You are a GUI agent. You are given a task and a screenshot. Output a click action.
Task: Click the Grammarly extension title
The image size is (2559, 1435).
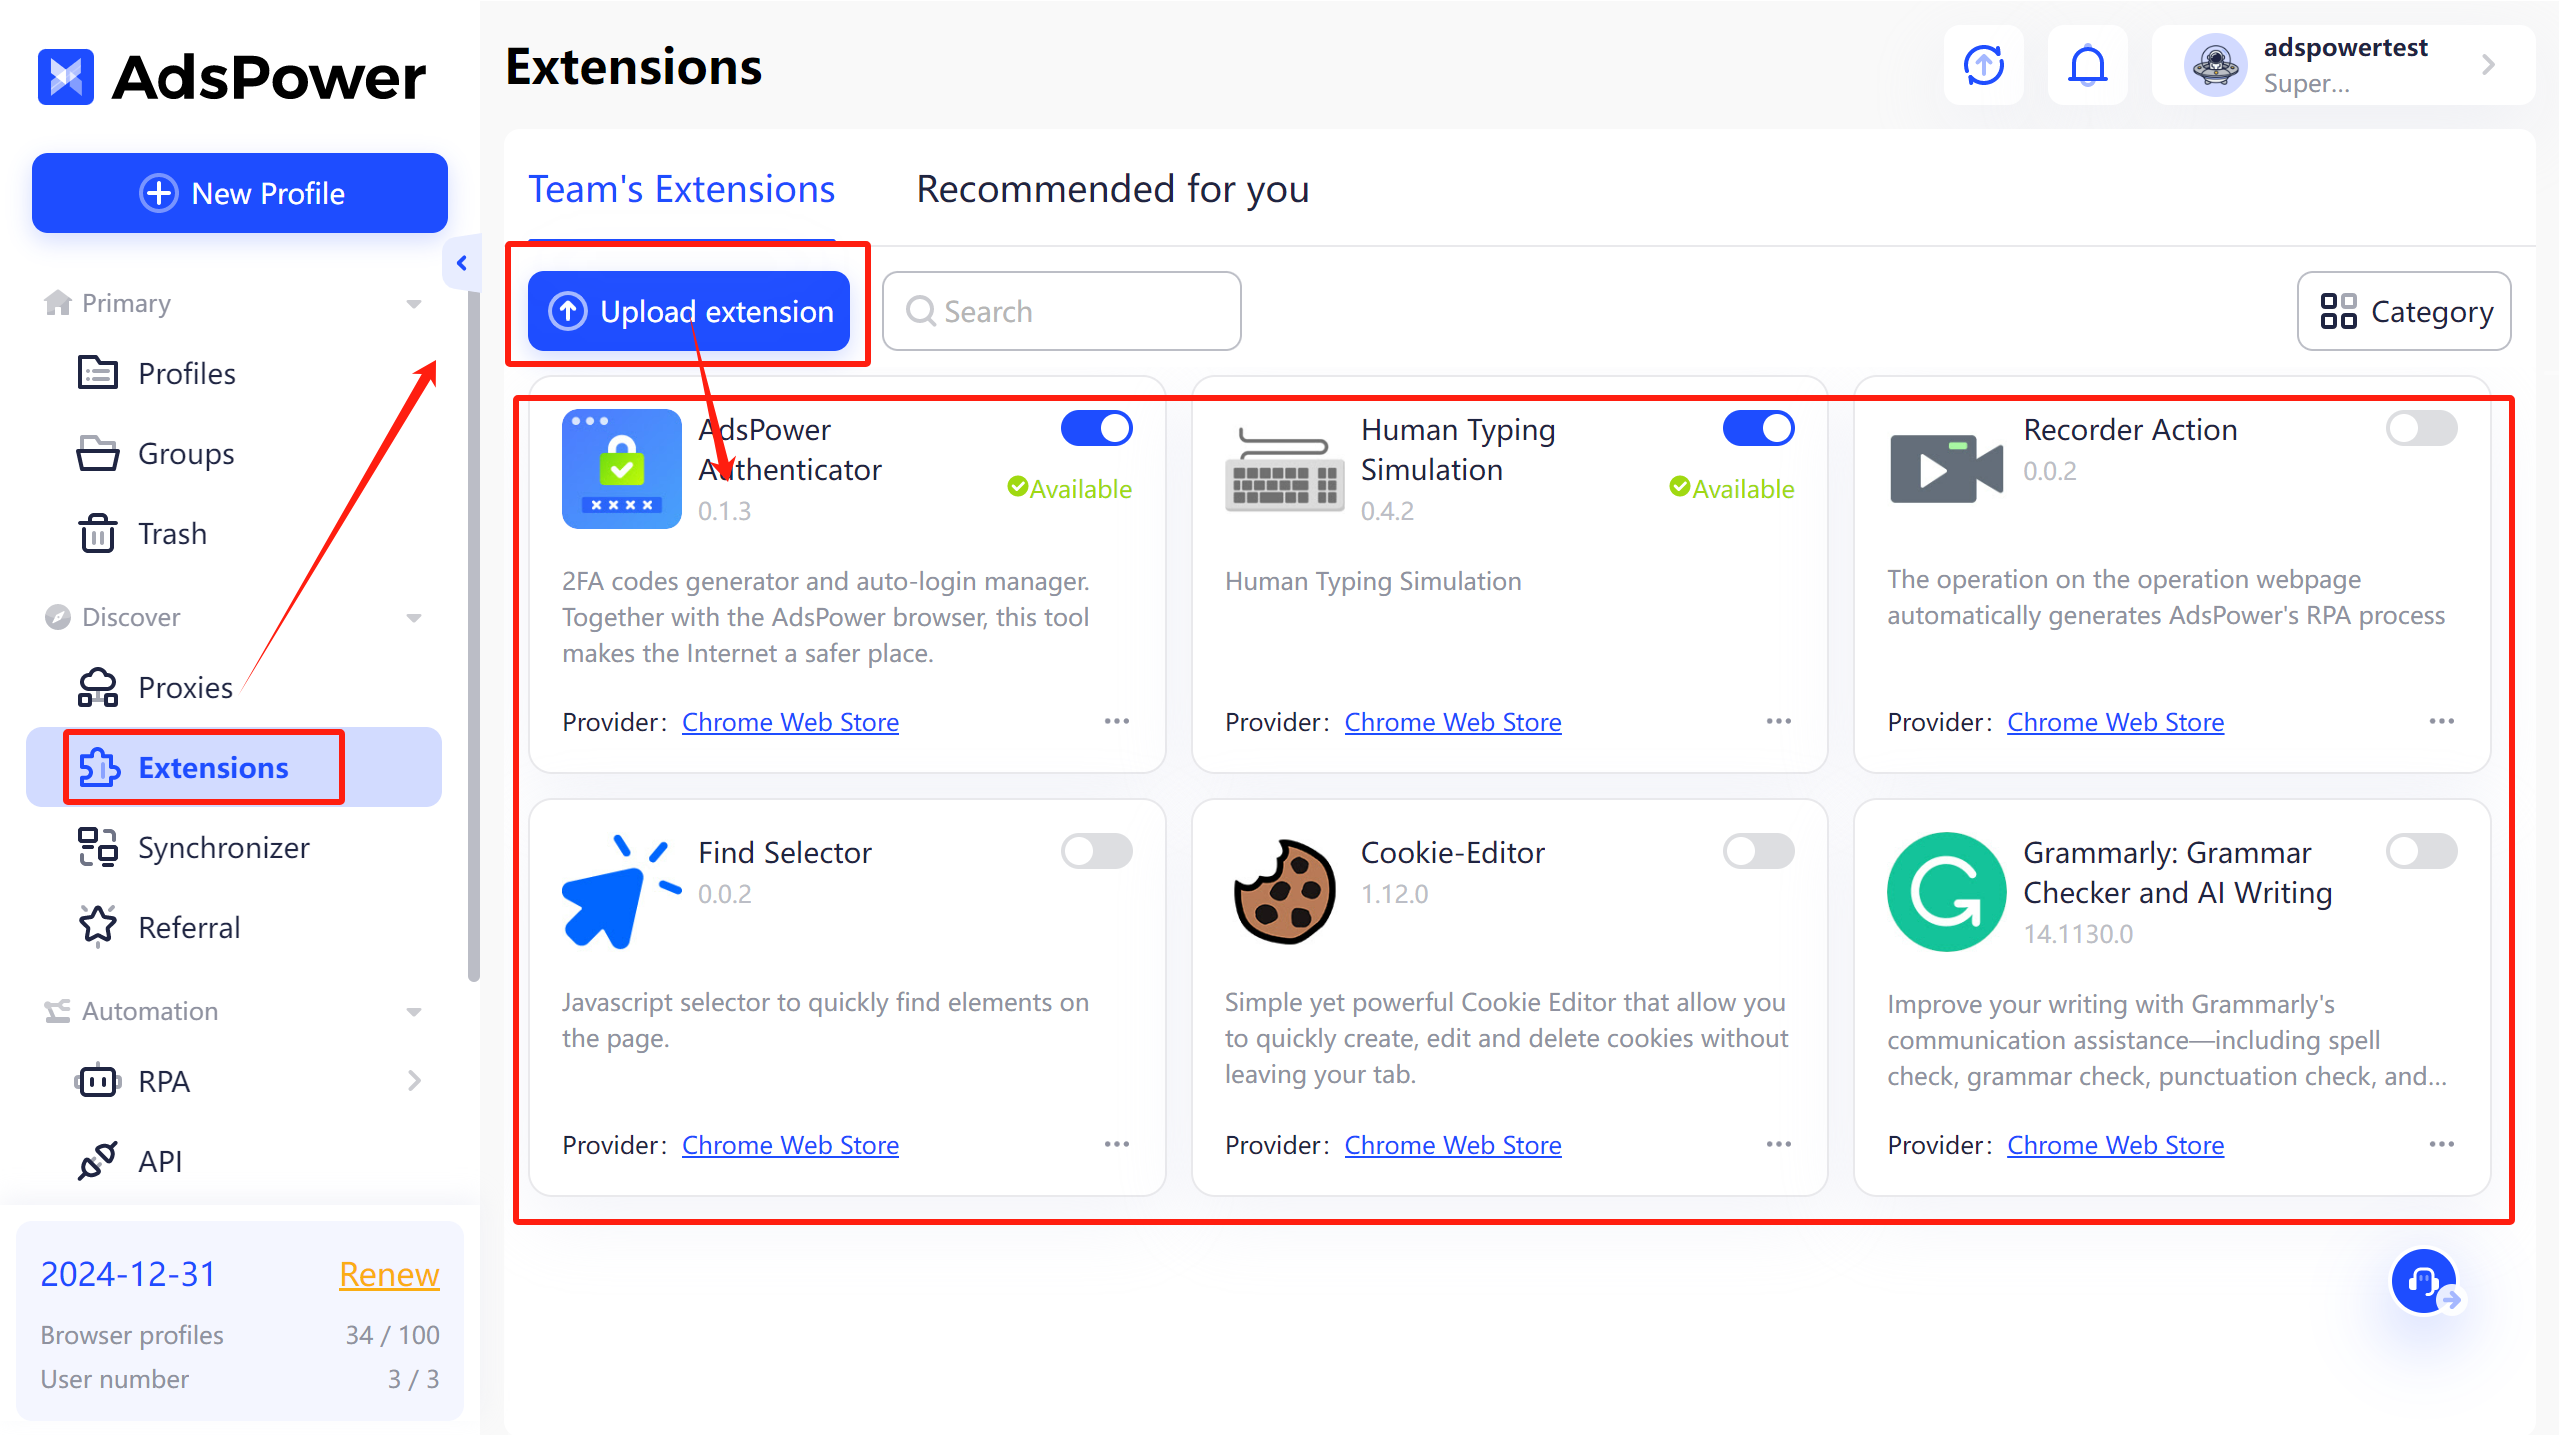click(x=2177, y=872)
